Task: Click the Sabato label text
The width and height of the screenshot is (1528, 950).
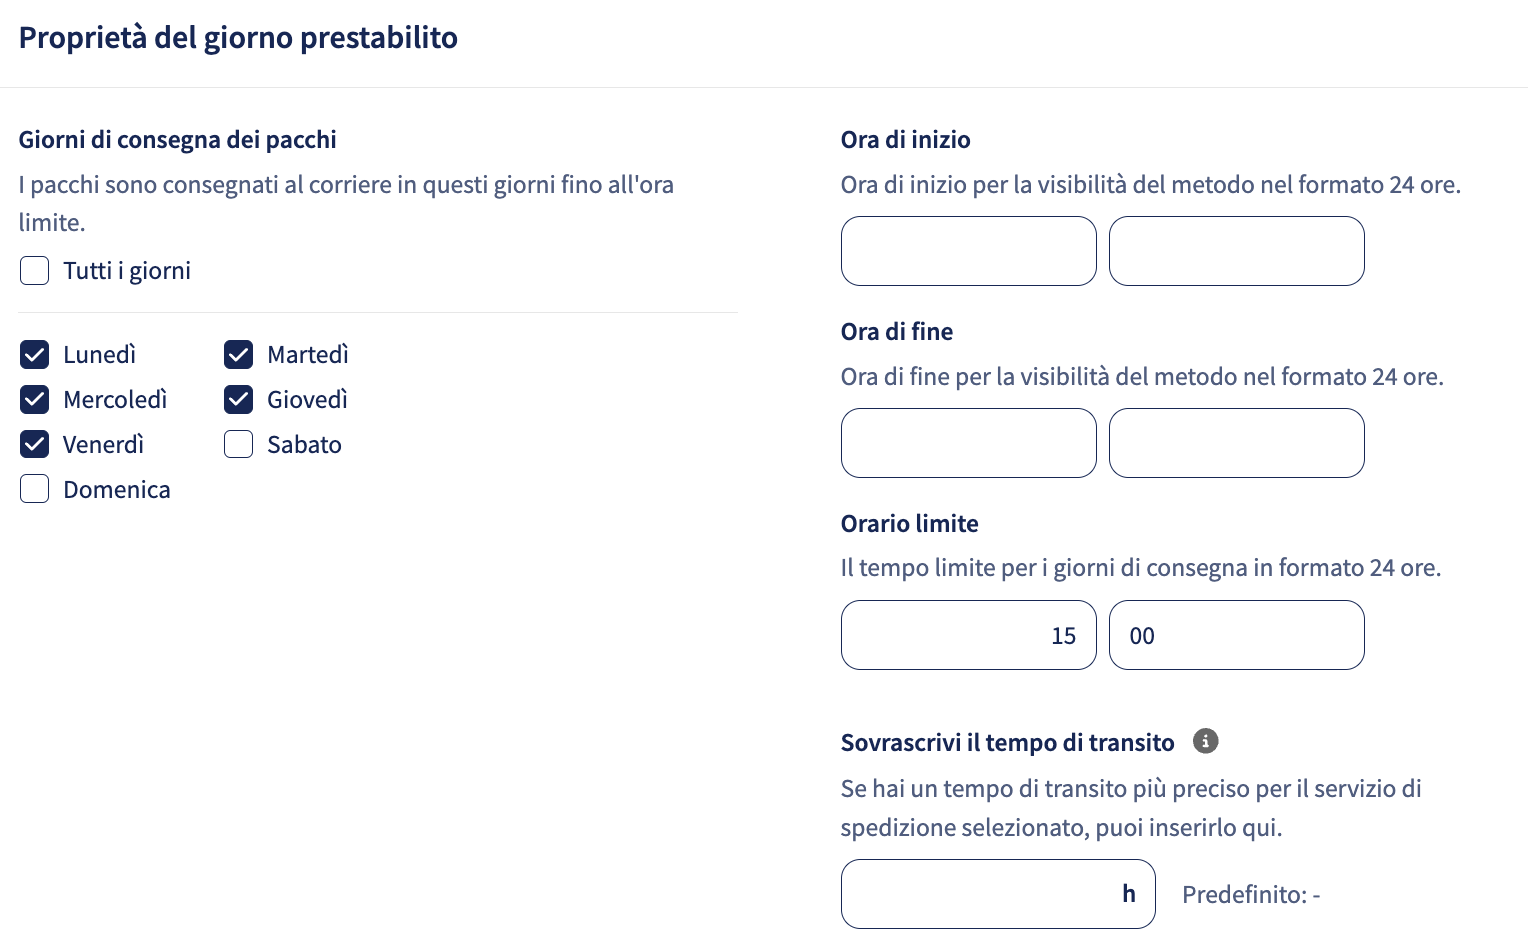Action: pos(304,445)
